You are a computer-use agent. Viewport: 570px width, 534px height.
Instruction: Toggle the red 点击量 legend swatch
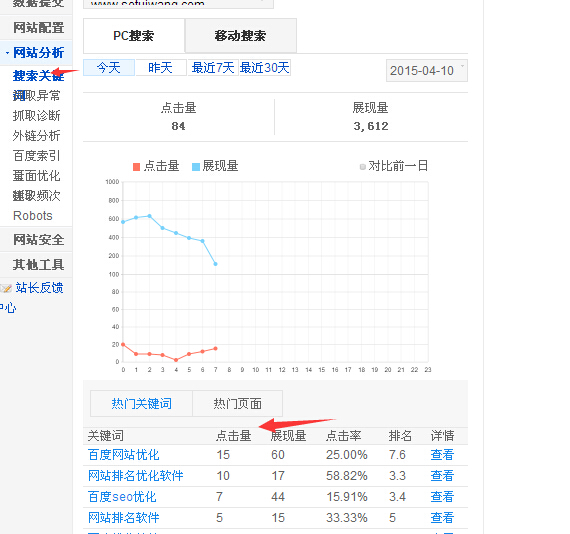coord(137,167)
